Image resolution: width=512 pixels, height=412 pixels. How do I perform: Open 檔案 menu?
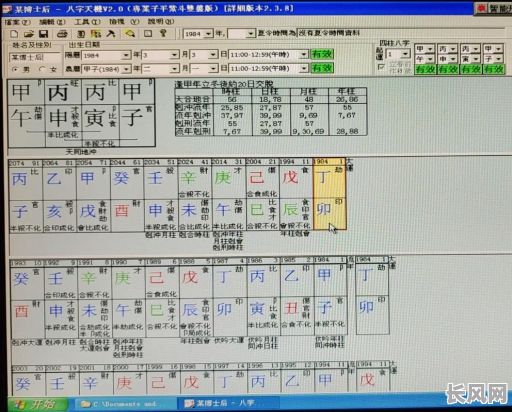coord(18,22)
